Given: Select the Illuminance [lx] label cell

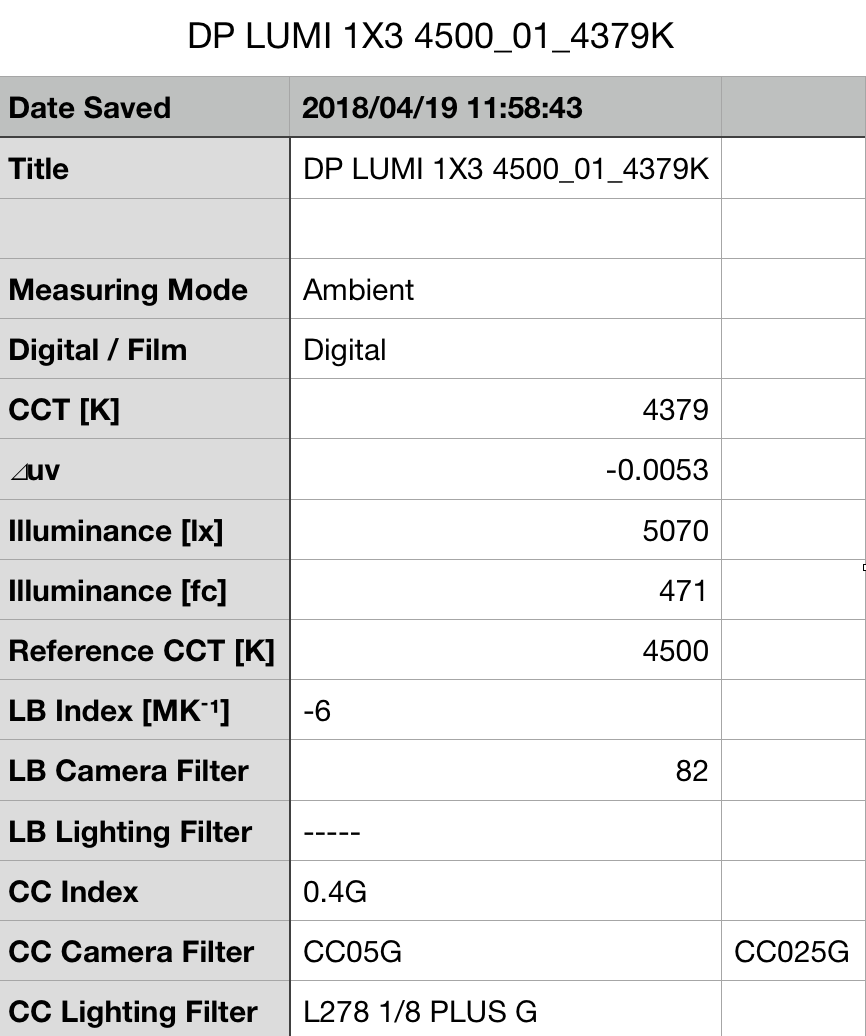Looking at the screenshot, I should (115, 531).
